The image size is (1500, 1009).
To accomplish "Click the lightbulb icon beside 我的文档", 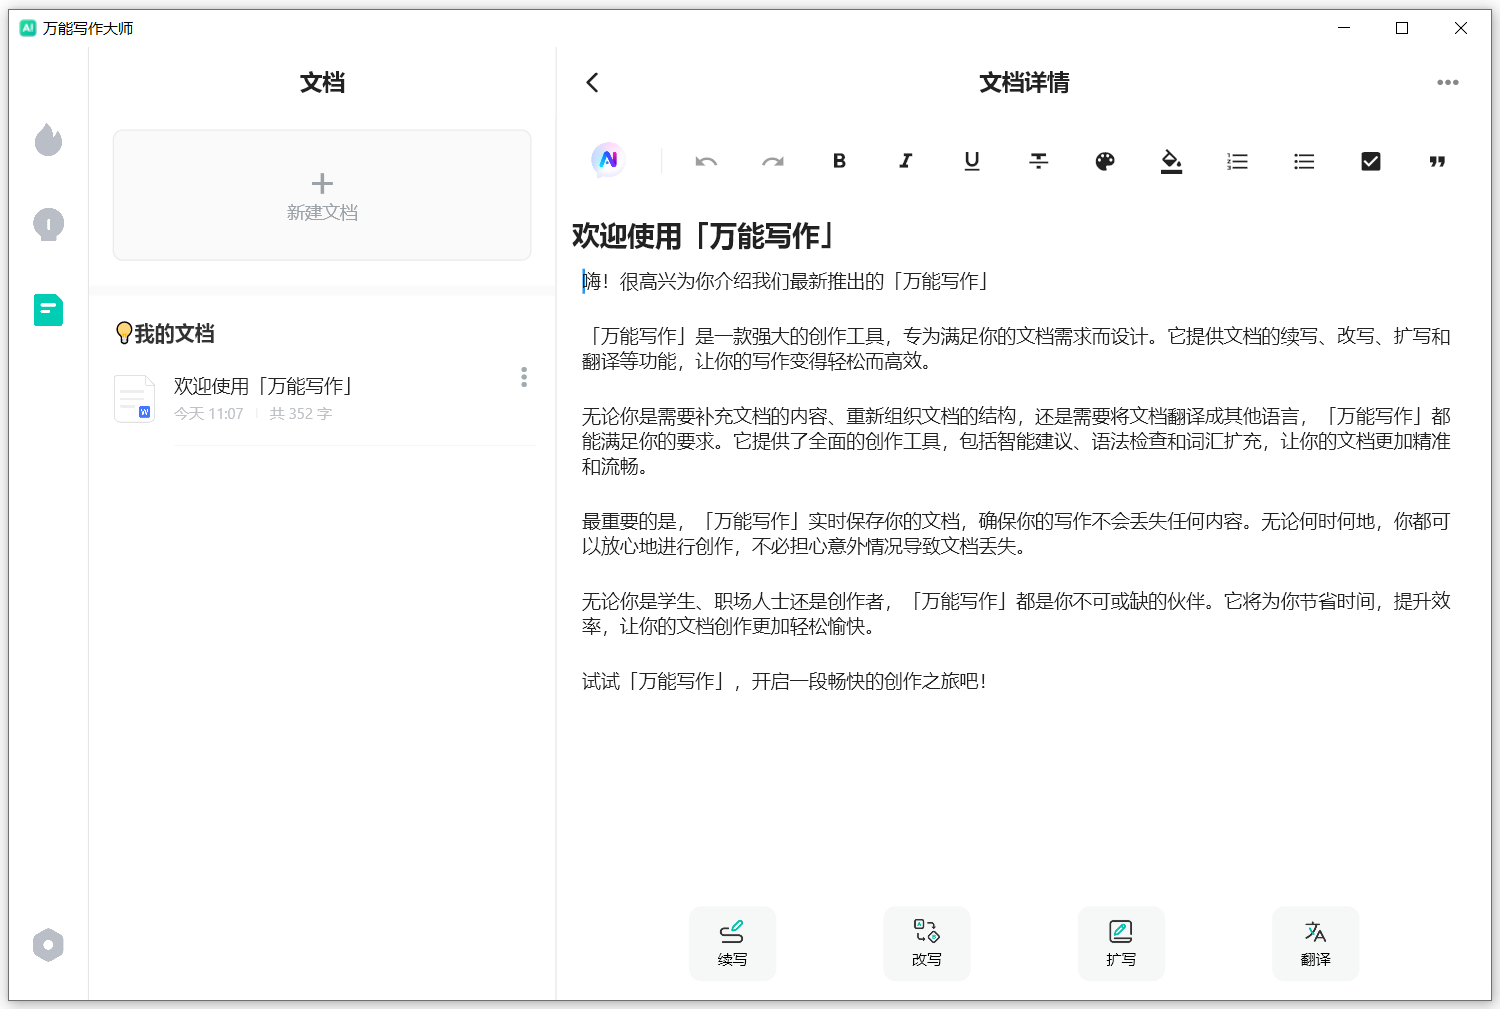I will click(x=124, y=333).
